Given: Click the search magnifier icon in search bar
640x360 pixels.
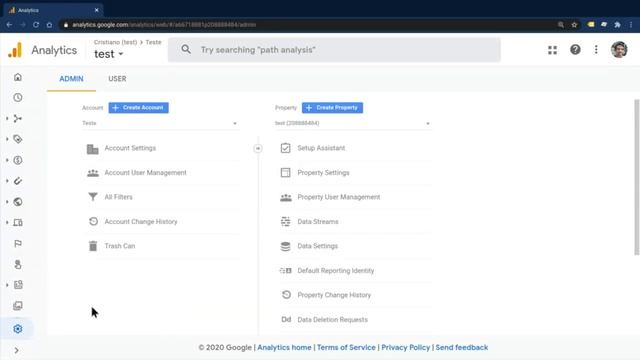Looking at the screenshot, I should pos(186,49).
